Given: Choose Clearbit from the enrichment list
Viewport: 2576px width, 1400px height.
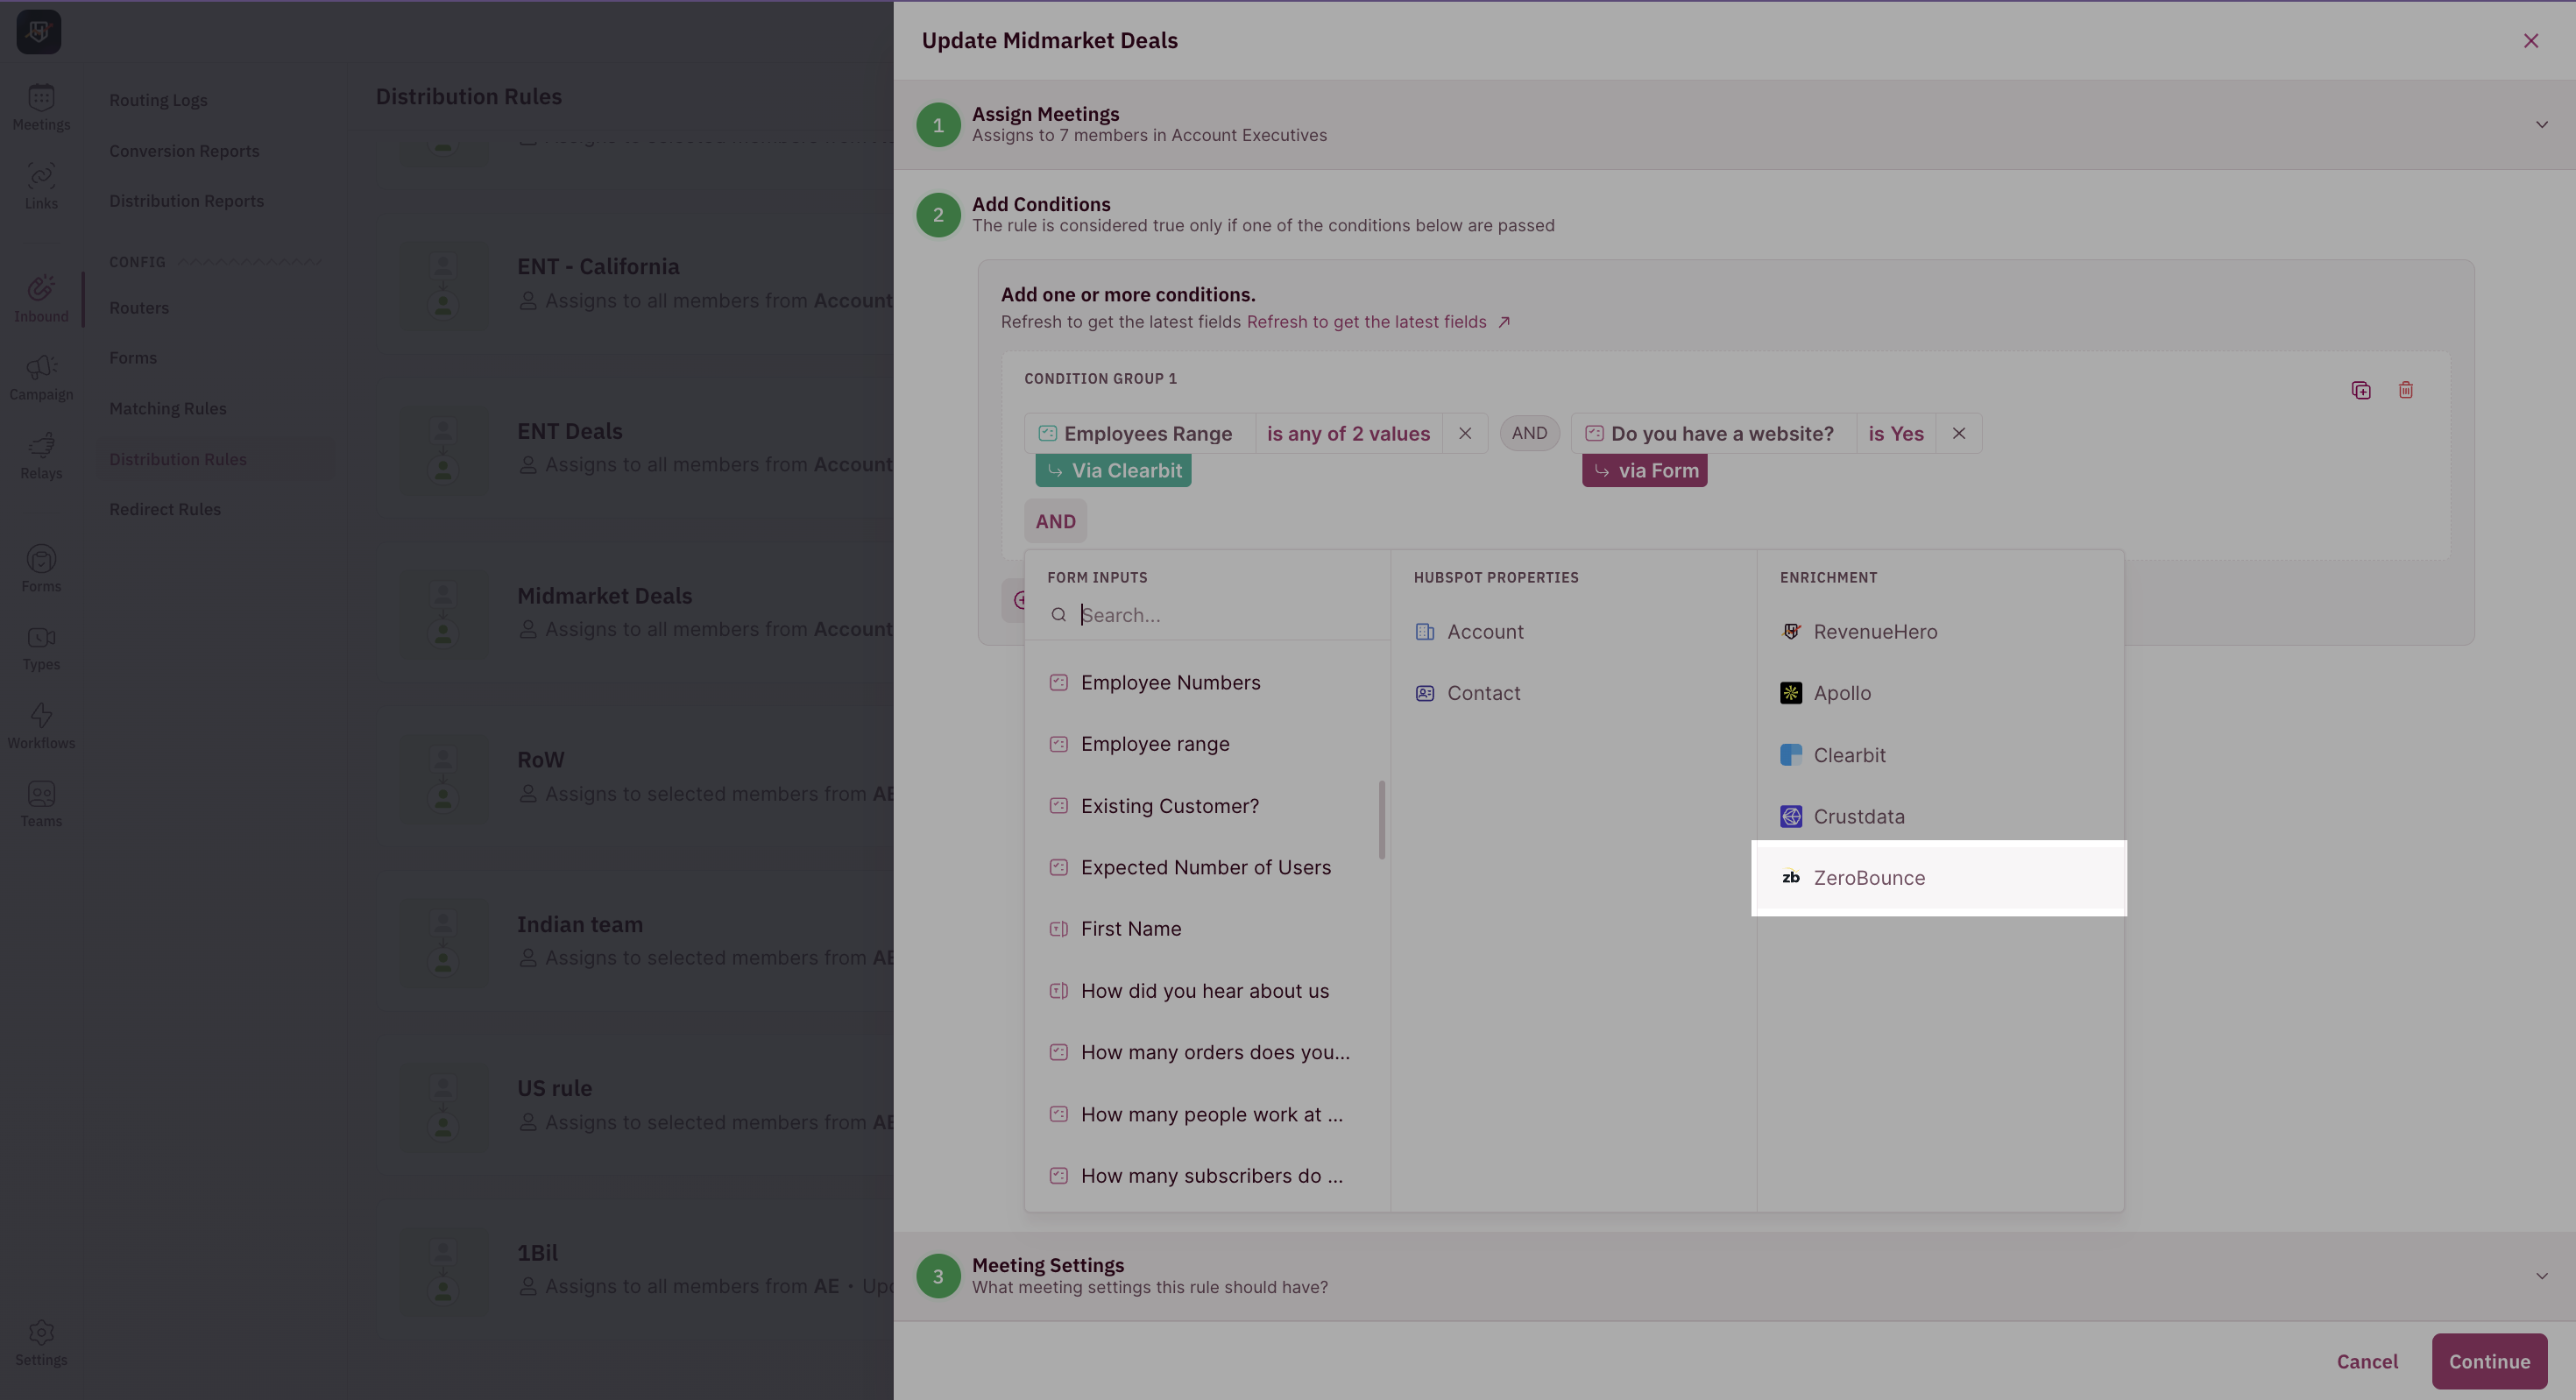Looking at the screenshot, I should [1849, 755].
